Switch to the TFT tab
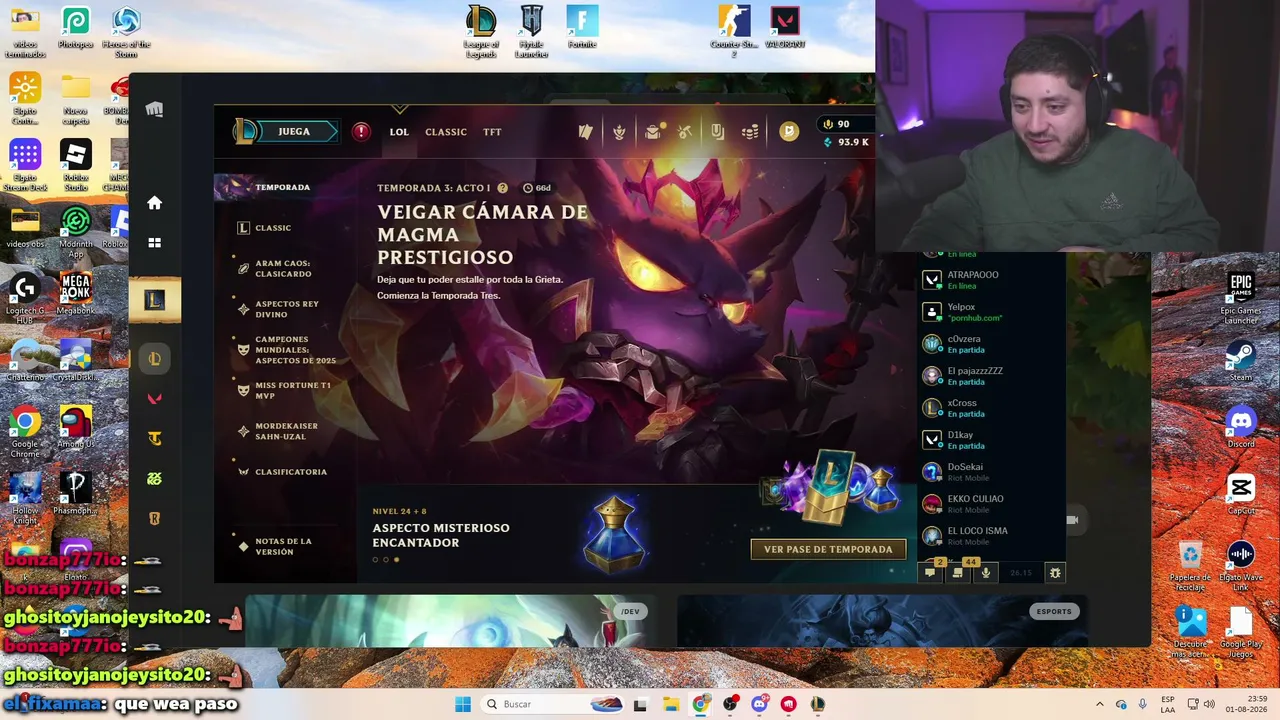1280x720 pixels. point(492,132)
